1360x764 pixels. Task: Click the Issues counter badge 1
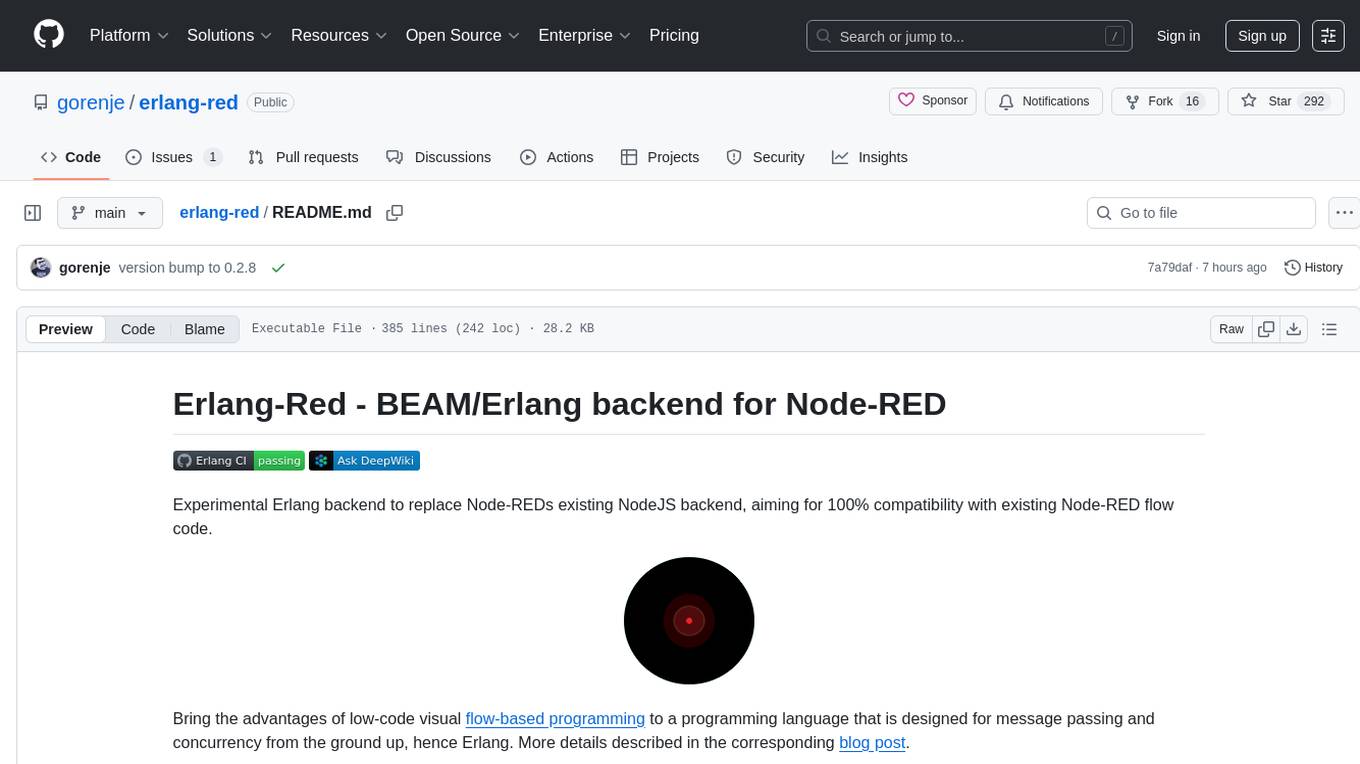212,157
